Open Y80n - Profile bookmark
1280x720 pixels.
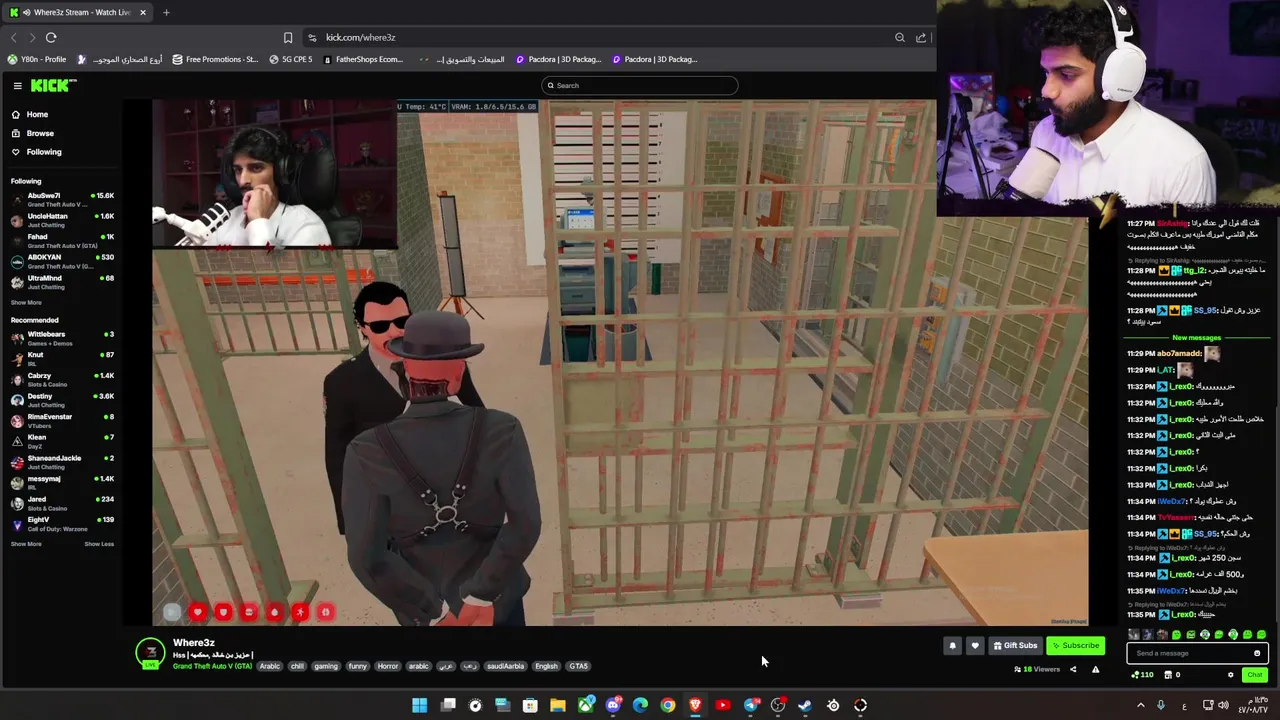[x=37, y=59]
